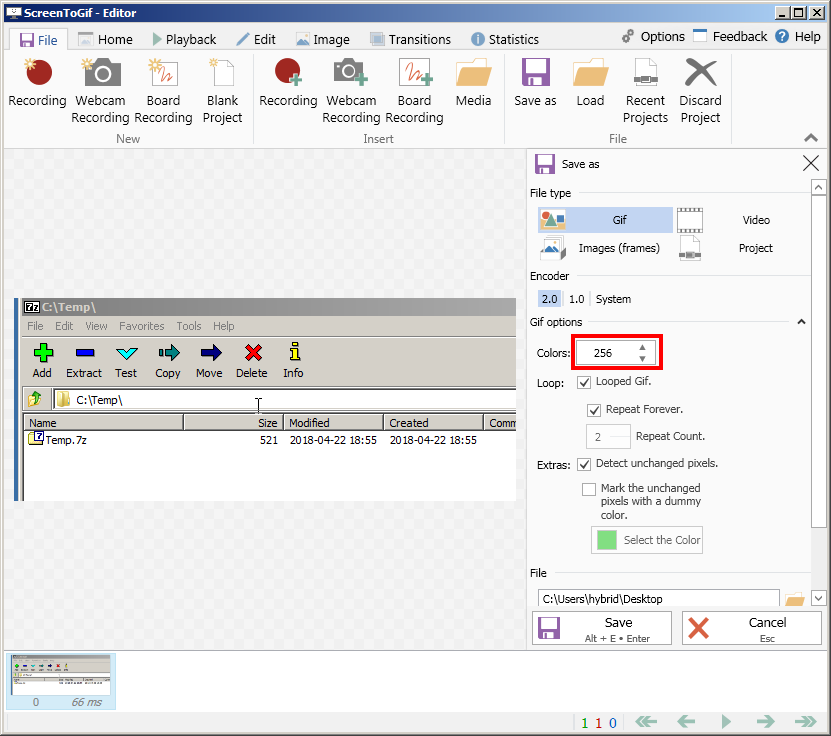Image resolution: width=831 pixels, height=736 pixels.
Task: Click Select the Color button
Action: [647, 540]
